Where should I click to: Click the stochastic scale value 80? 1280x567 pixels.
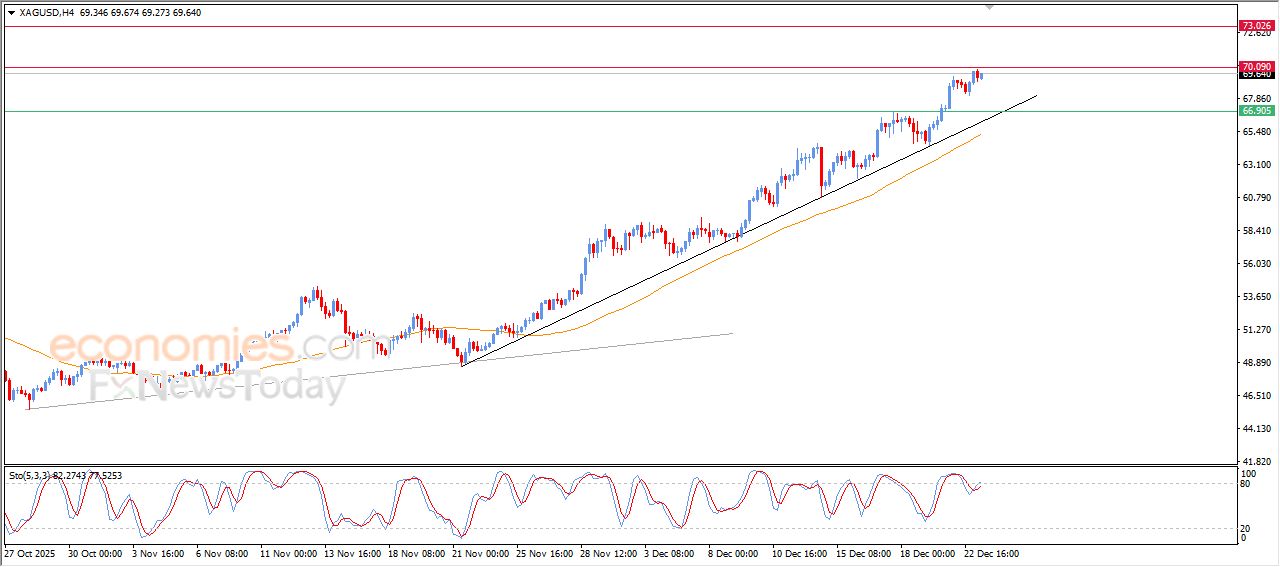[x=1246, y=485]
